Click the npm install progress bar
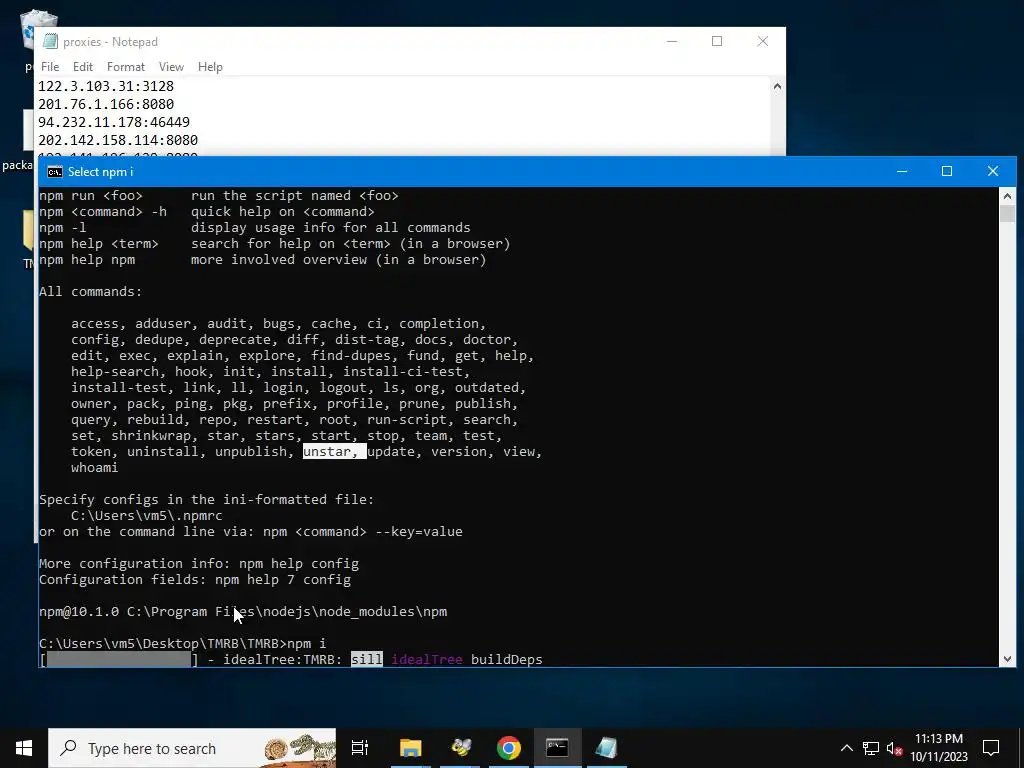The height and width of the screenshot is (768, 1024). coord(119,659)
